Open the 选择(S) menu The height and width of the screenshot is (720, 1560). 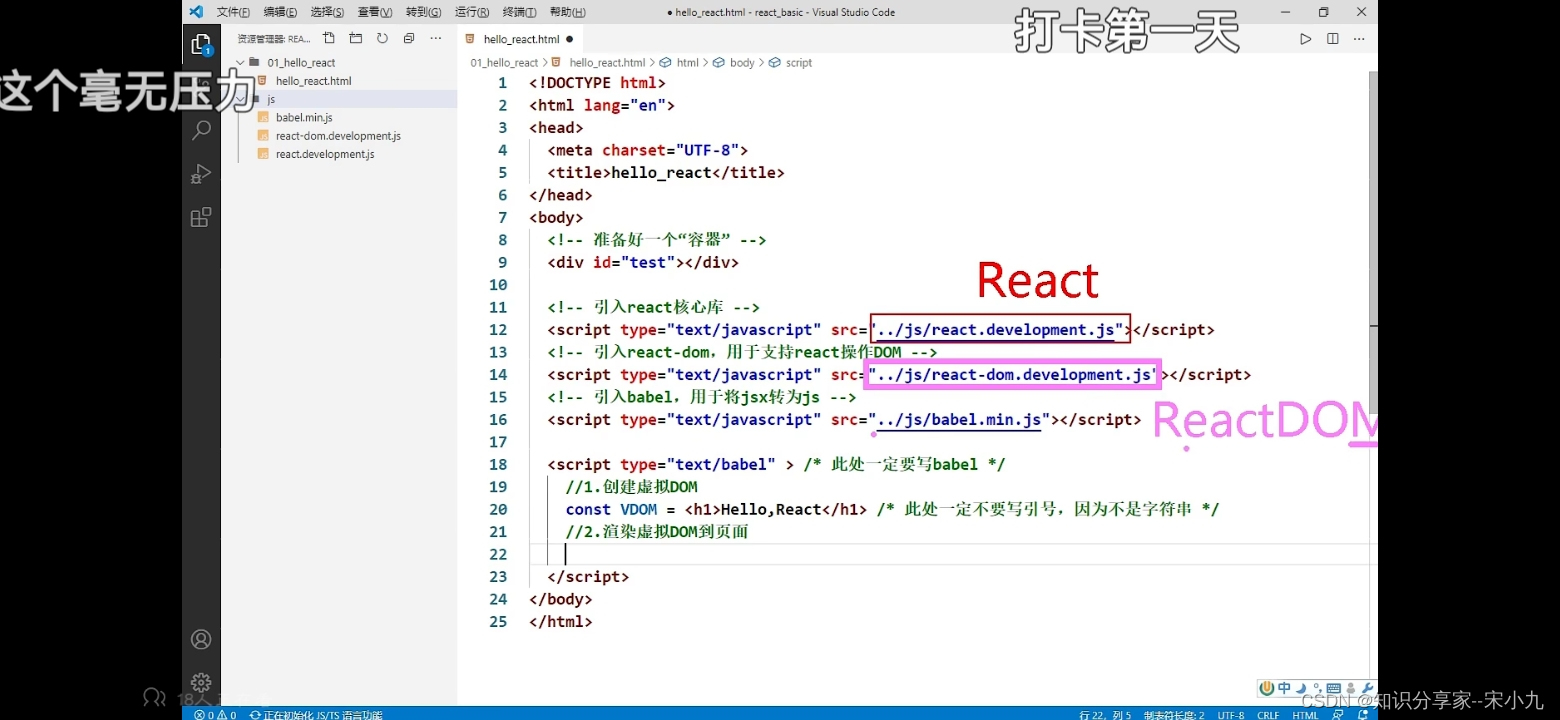[x=327, y=12]
